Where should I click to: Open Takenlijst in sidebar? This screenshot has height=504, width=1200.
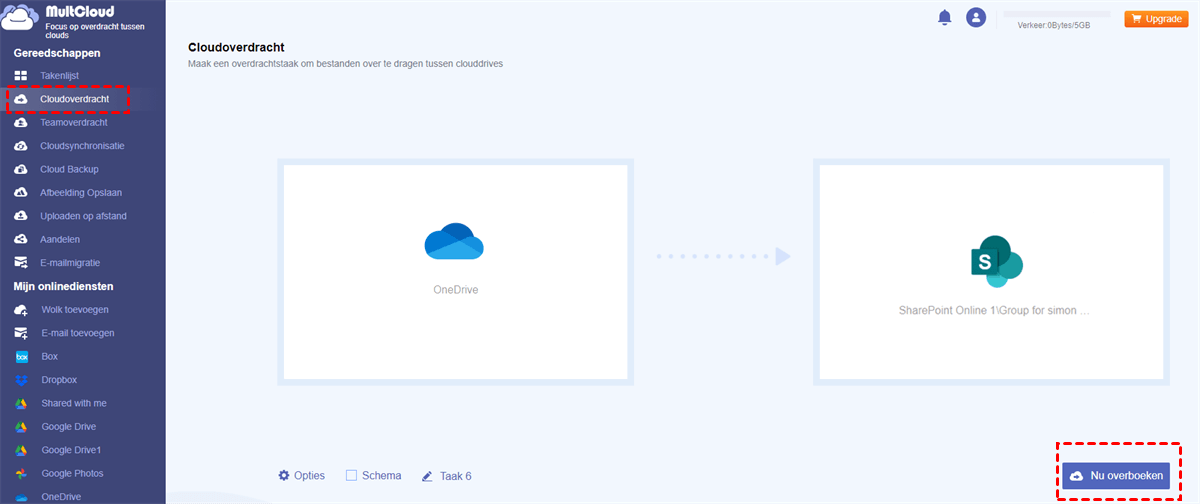pyautogui.click(x=59, y=75)
